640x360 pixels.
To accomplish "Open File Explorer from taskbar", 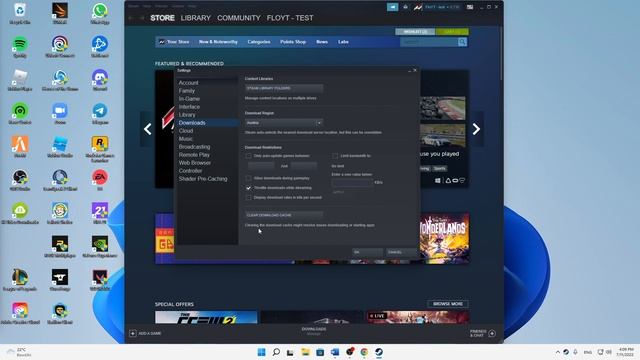I will coord(305,352).
